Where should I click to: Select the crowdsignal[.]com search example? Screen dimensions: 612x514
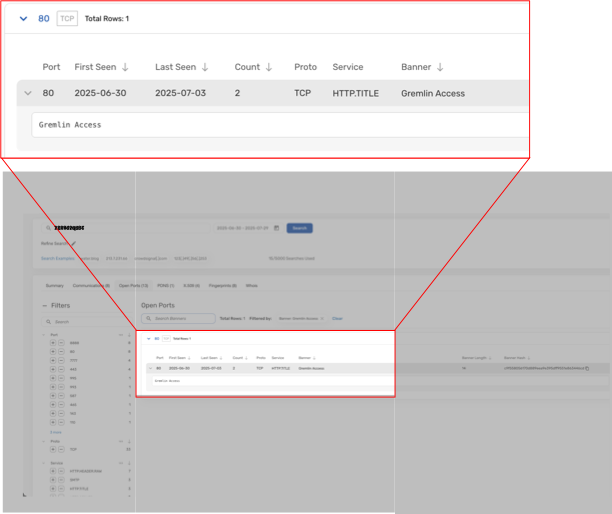pos(150,258)
